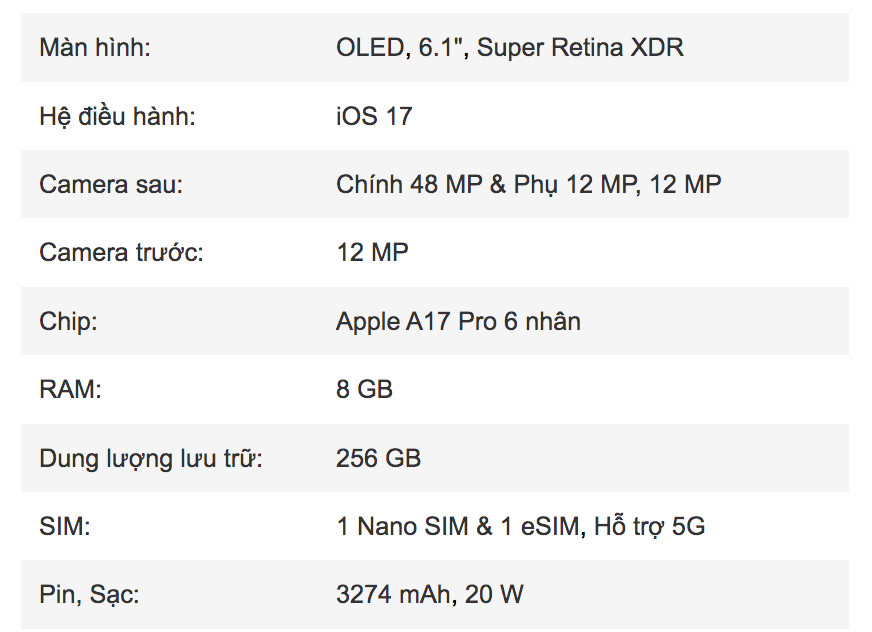Click the 'Dung lượng lưu trữ:' label
872x632 pixels.
click(151, 459)
